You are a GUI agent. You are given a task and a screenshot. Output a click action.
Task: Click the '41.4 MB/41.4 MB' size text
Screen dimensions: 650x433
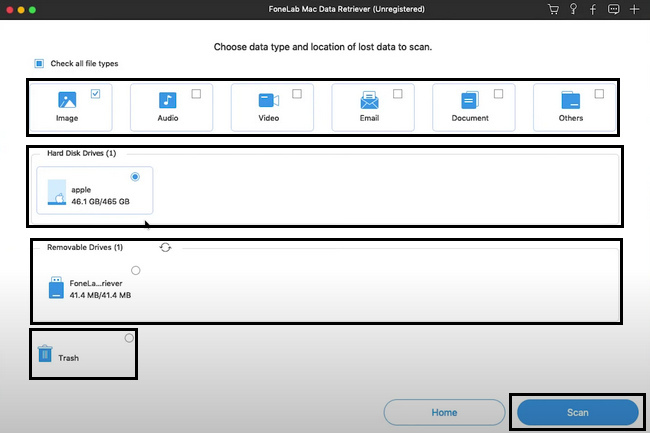pyautogui.click(x=100, y=295)
